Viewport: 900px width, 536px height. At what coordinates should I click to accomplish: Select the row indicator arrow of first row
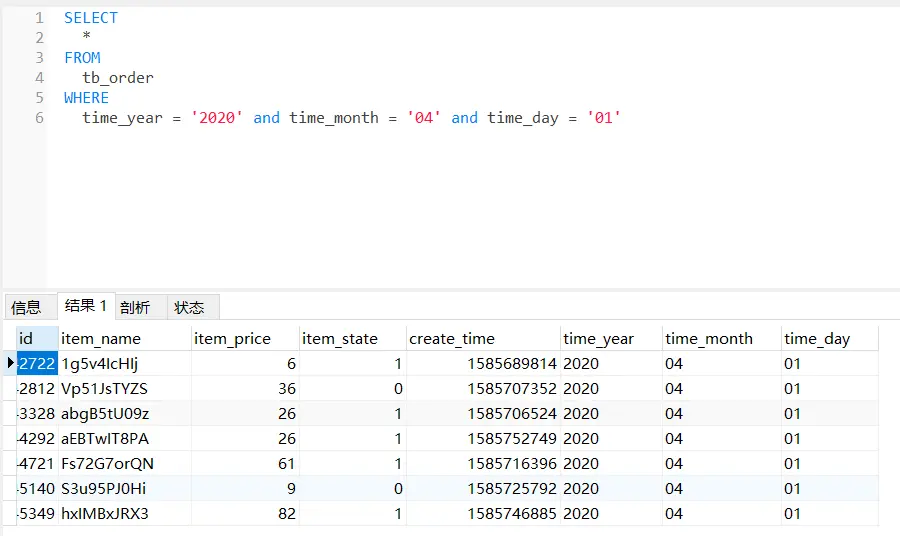click(x=10, y=363)
